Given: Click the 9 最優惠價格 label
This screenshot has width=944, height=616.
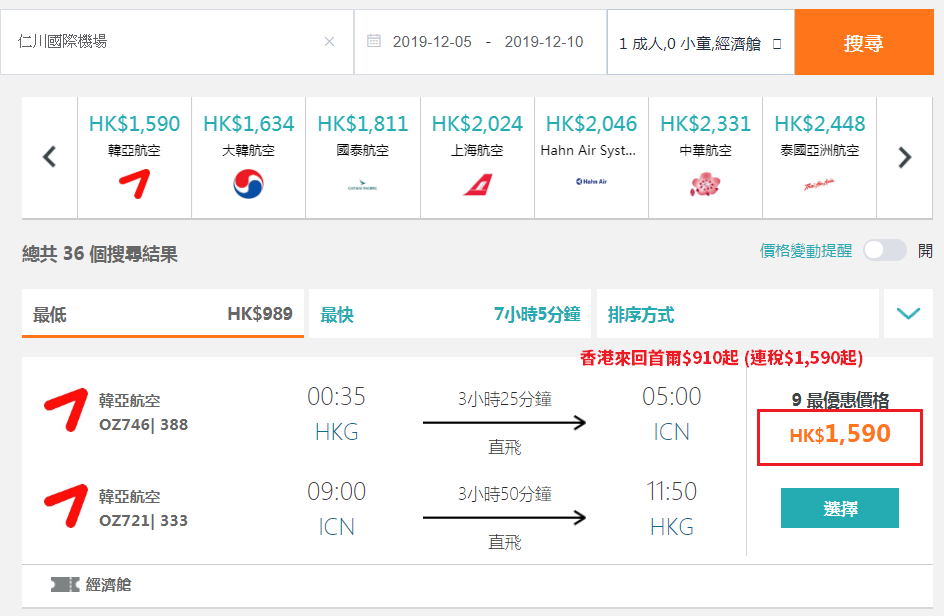Looking at the screenshot, I should tap(840, 400).
